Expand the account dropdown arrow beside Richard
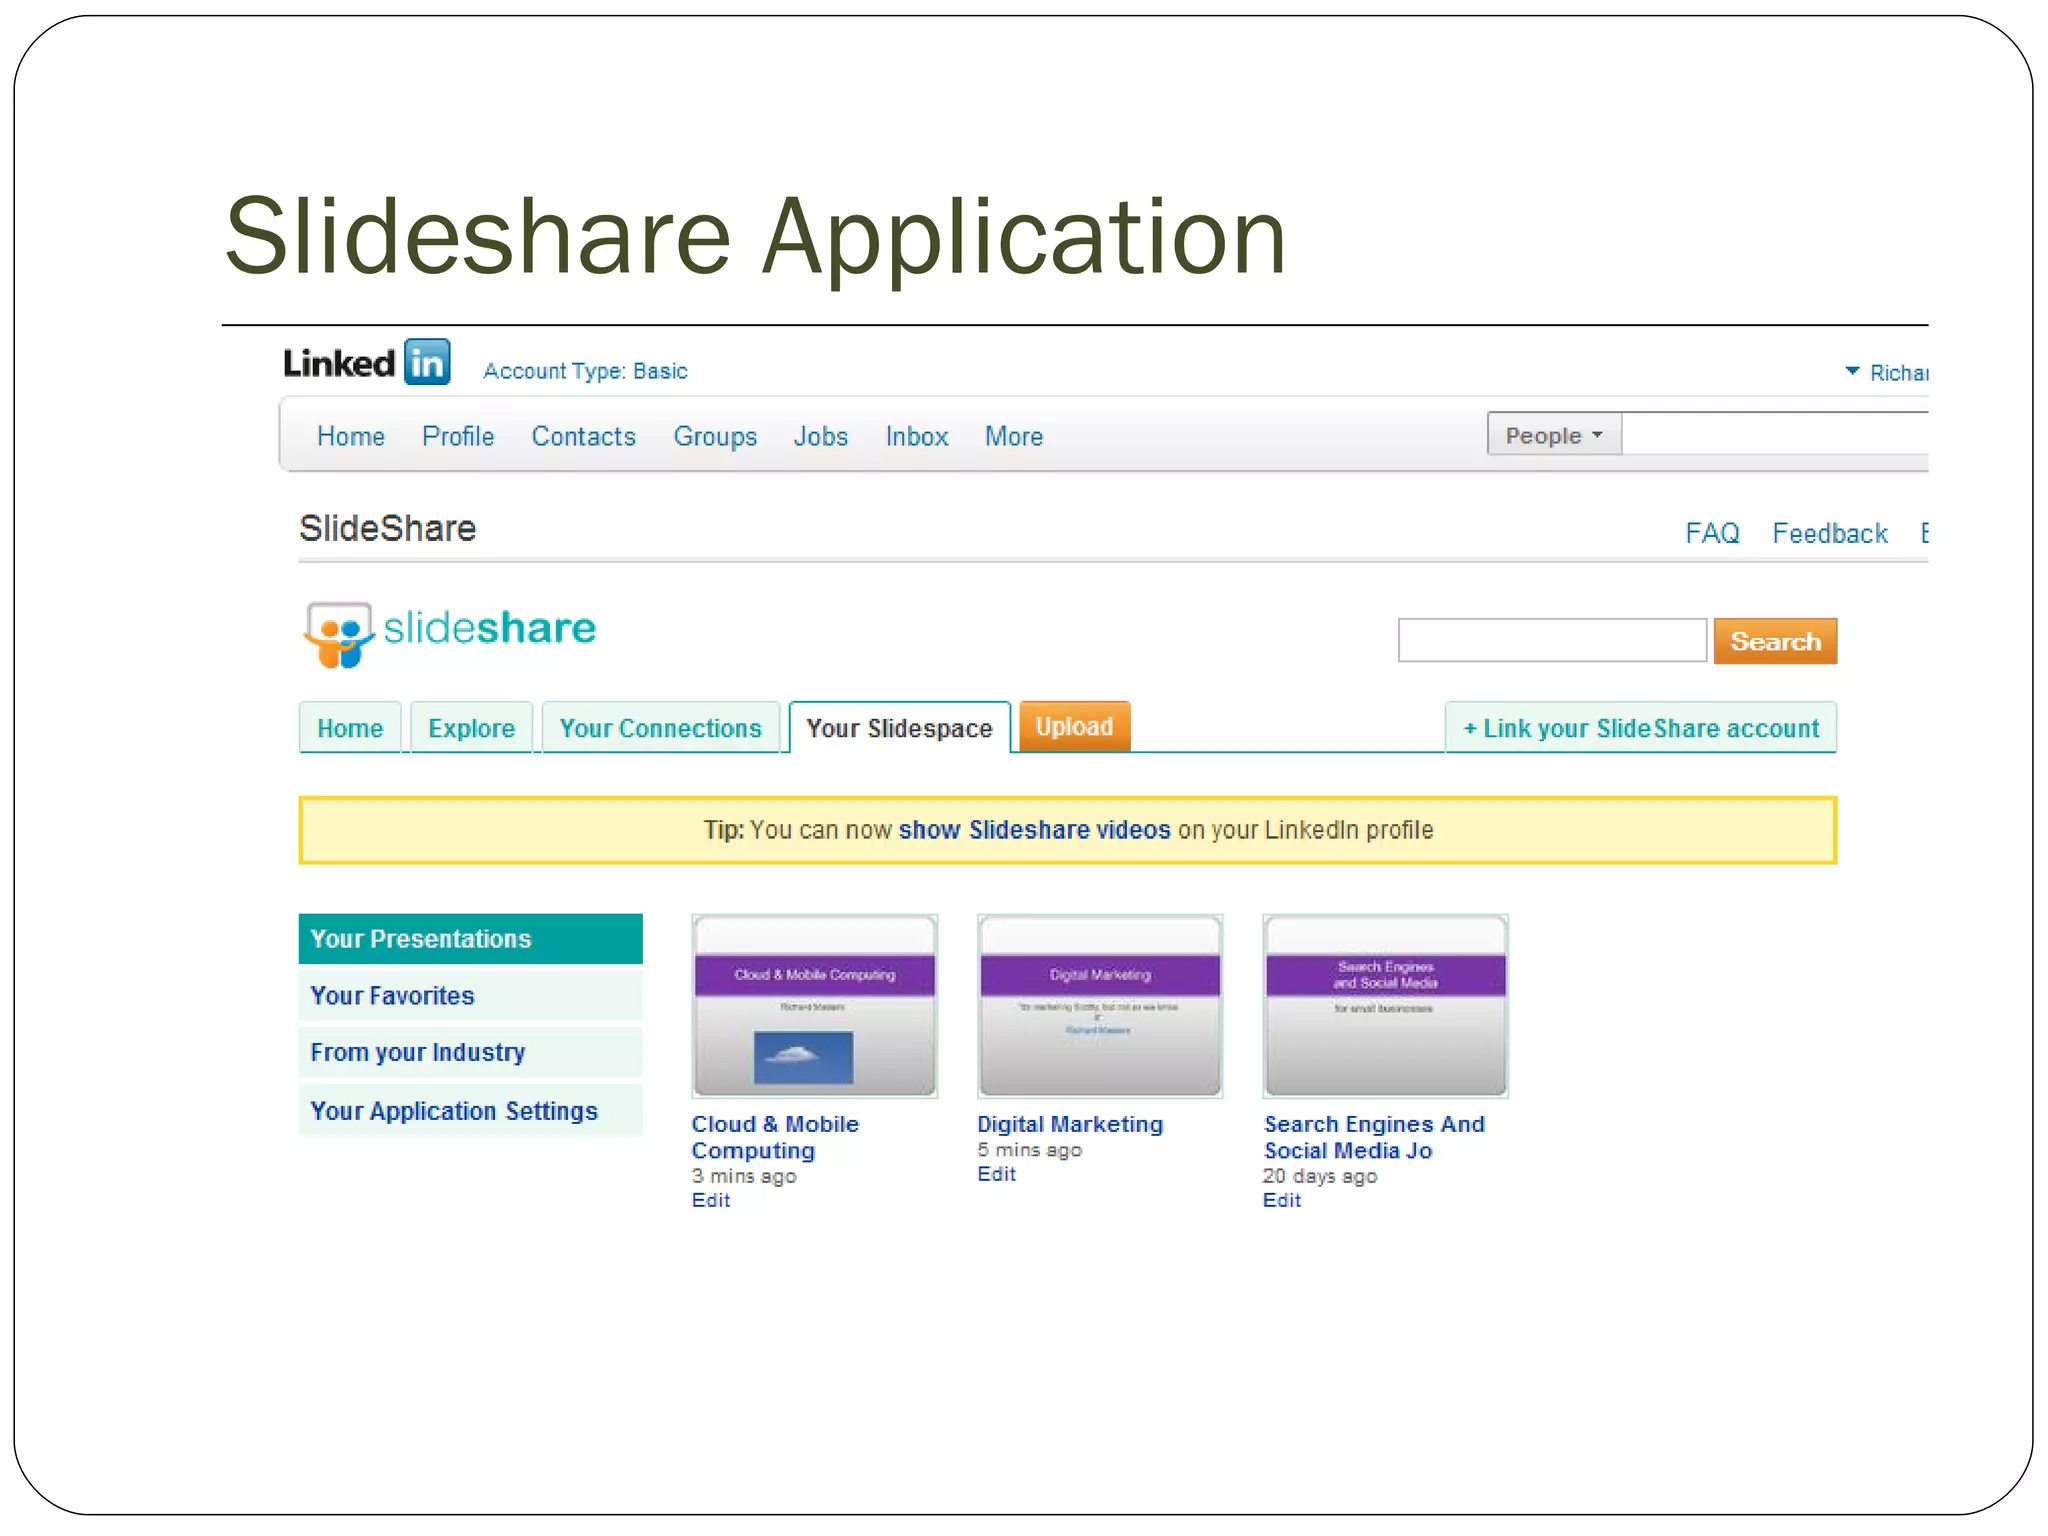Viewport: 2048px width, 1536px height. tap(1852, 371)
